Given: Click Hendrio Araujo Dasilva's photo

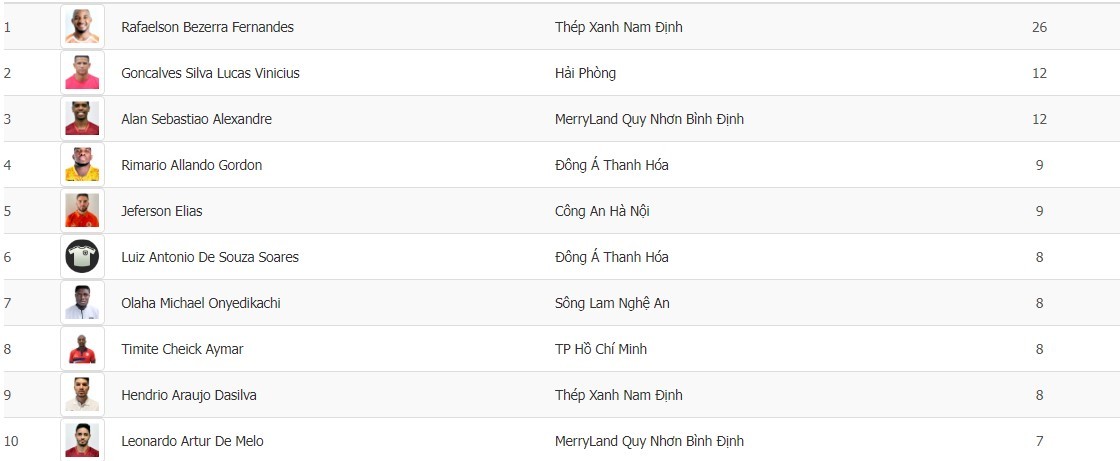Looking at the screenshot, I should click(82, 395).
